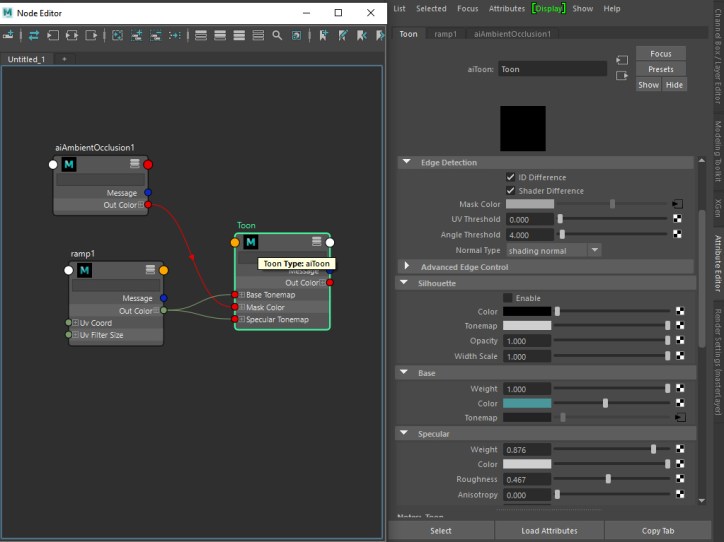Enable the Silhouette checkbox
Viewport: 724px width, 542px height.
[x=508, y=298]
